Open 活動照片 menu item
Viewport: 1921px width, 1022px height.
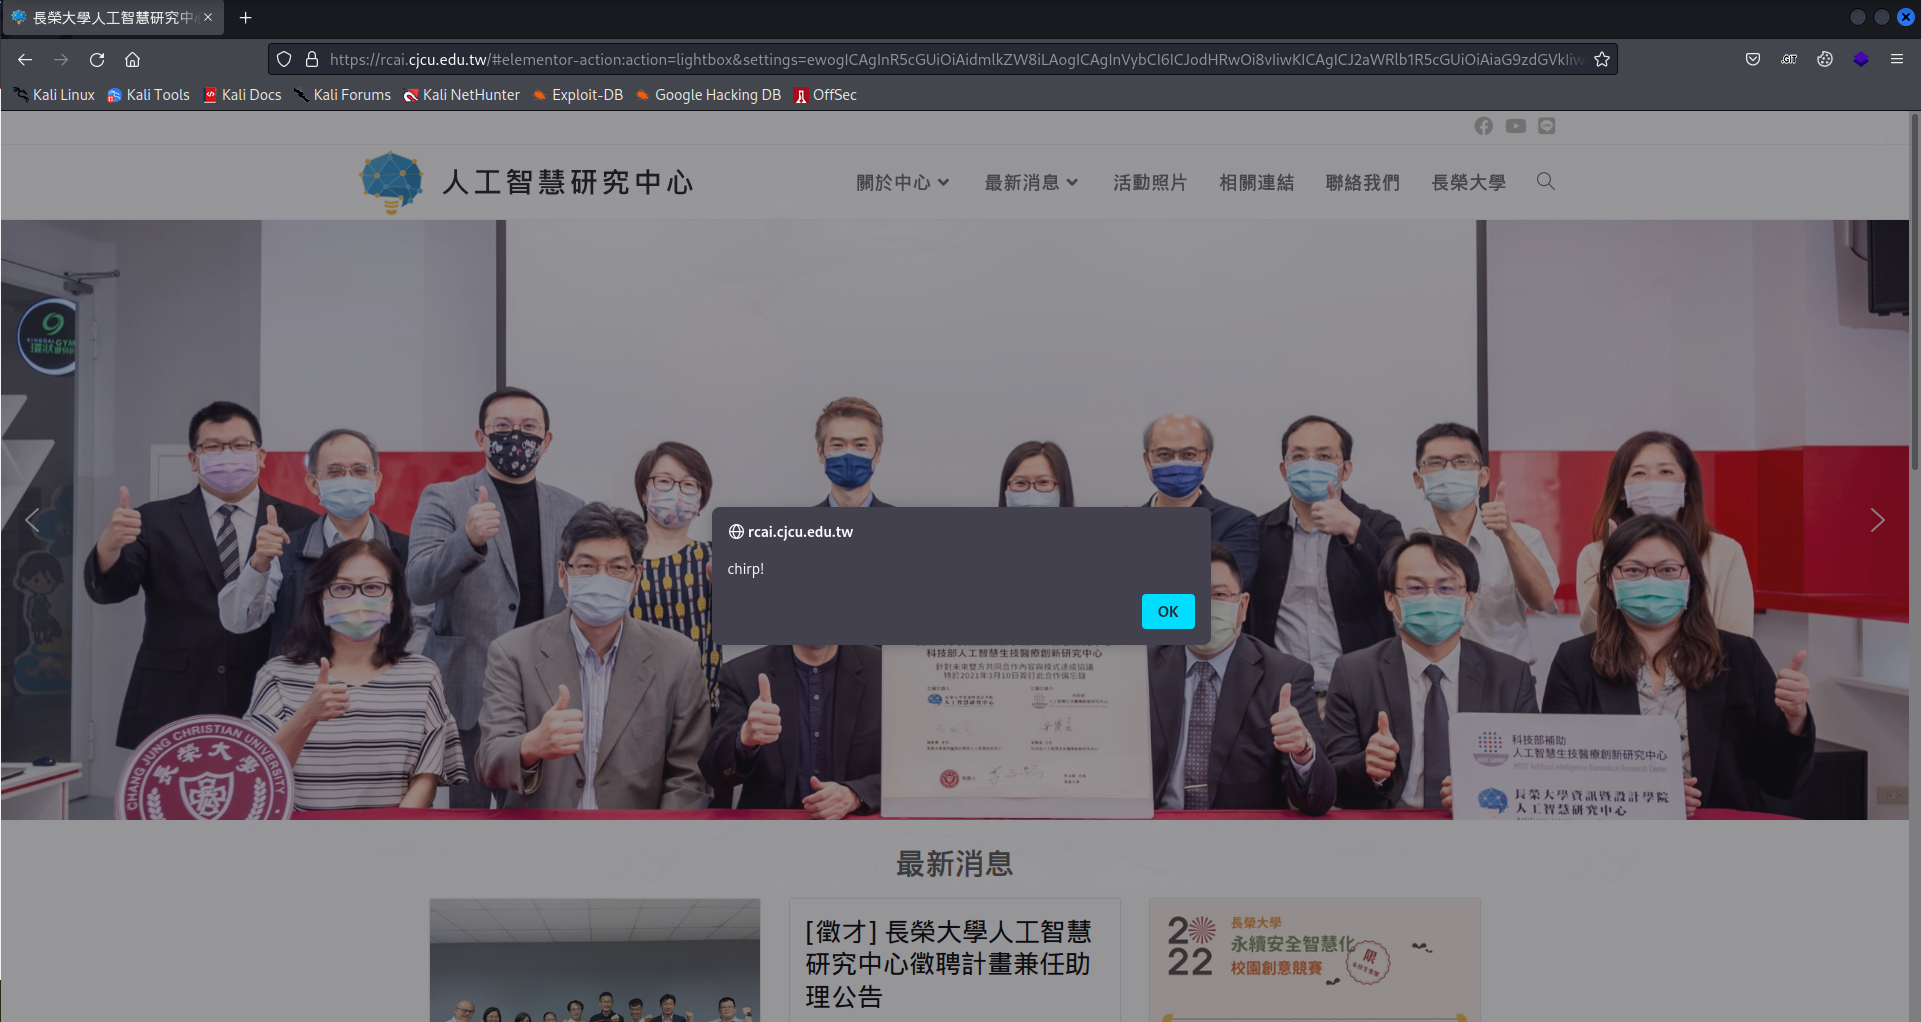click(x=1150, y=183)
